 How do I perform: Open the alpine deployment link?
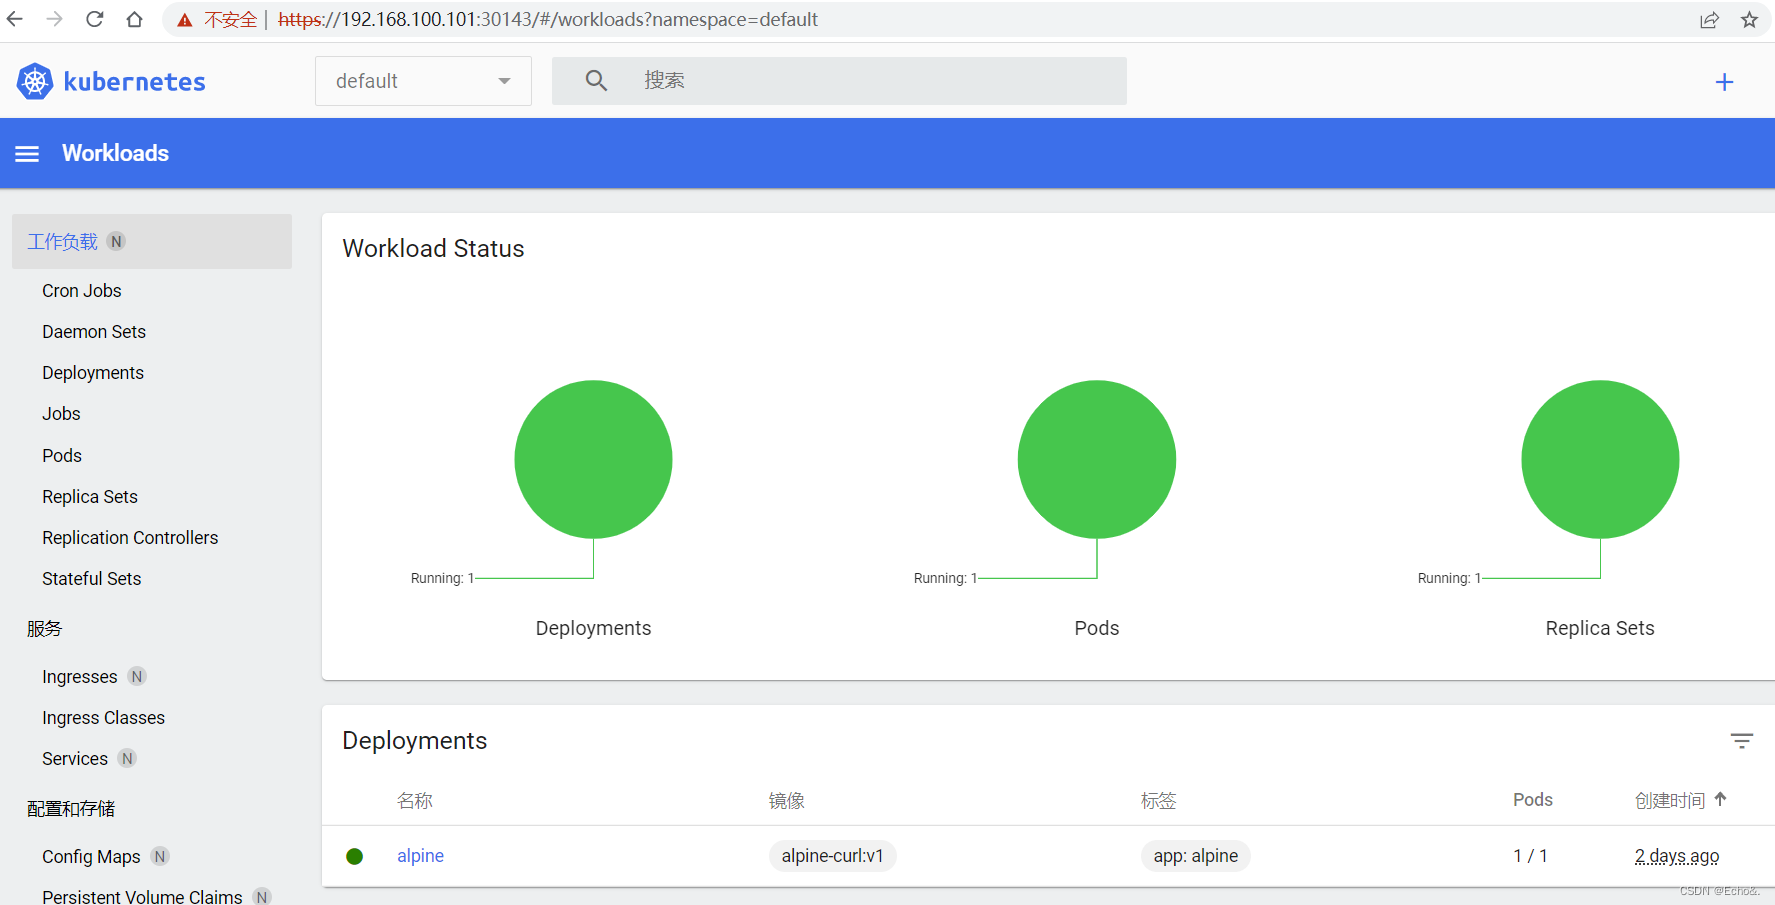[421, 856]
